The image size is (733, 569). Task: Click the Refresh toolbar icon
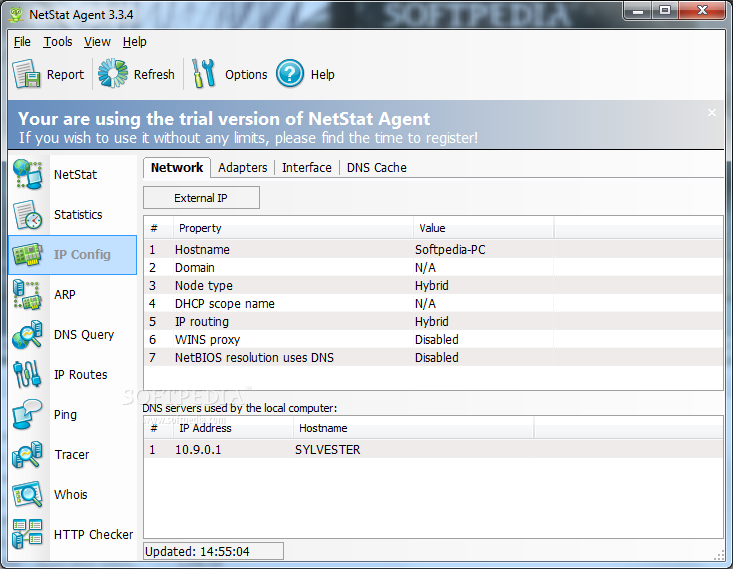point(113,73)
